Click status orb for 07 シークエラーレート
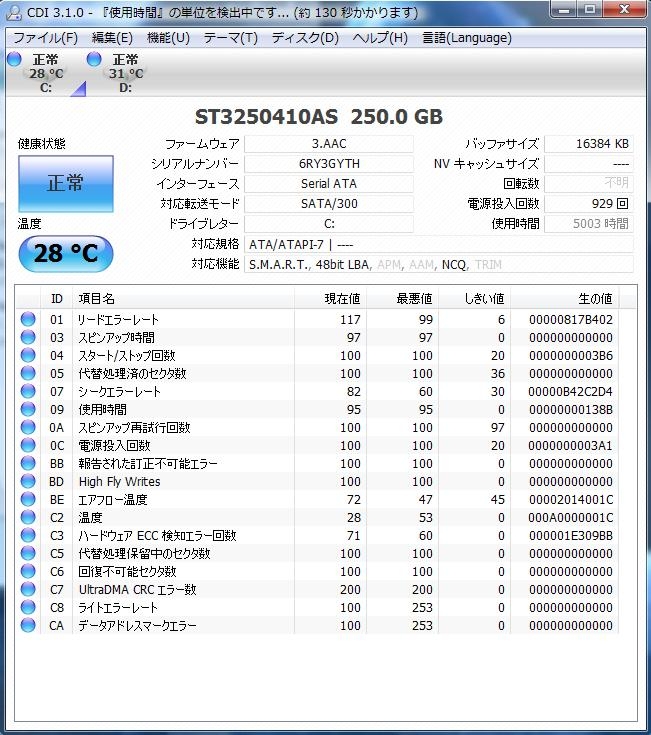 28,391
